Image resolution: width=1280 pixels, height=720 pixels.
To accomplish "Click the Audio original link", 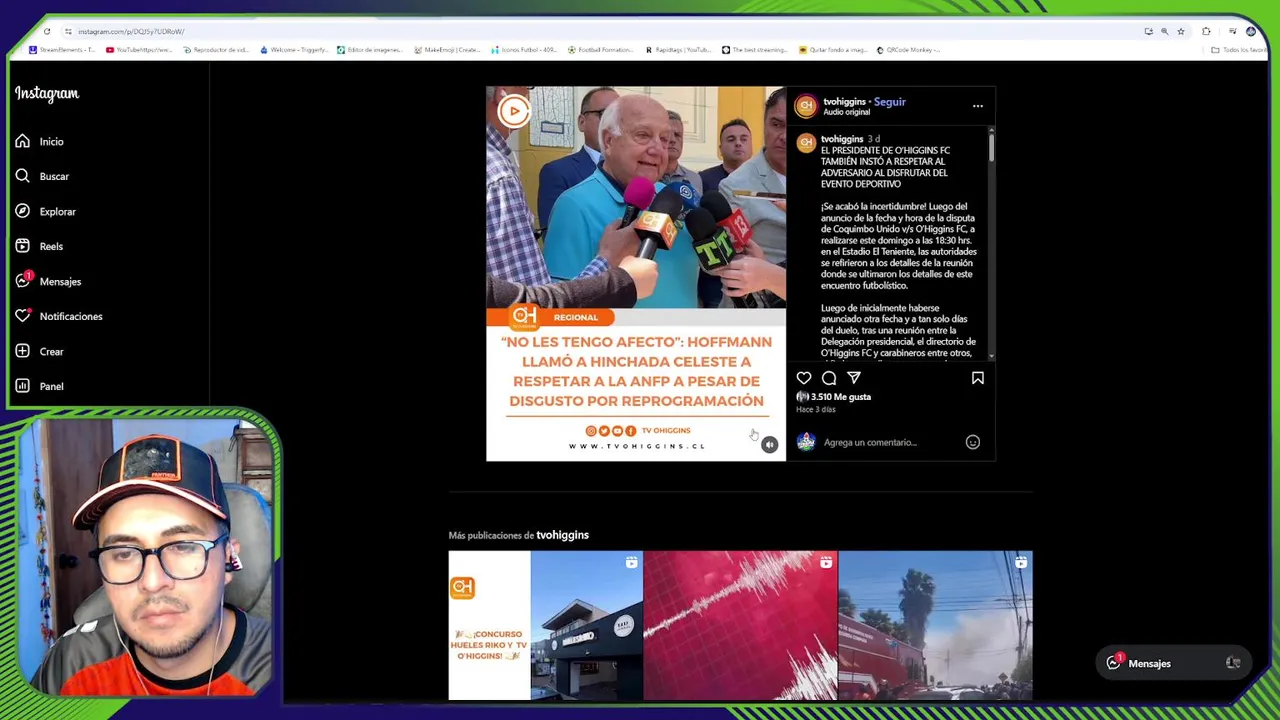I will (846, 112).
